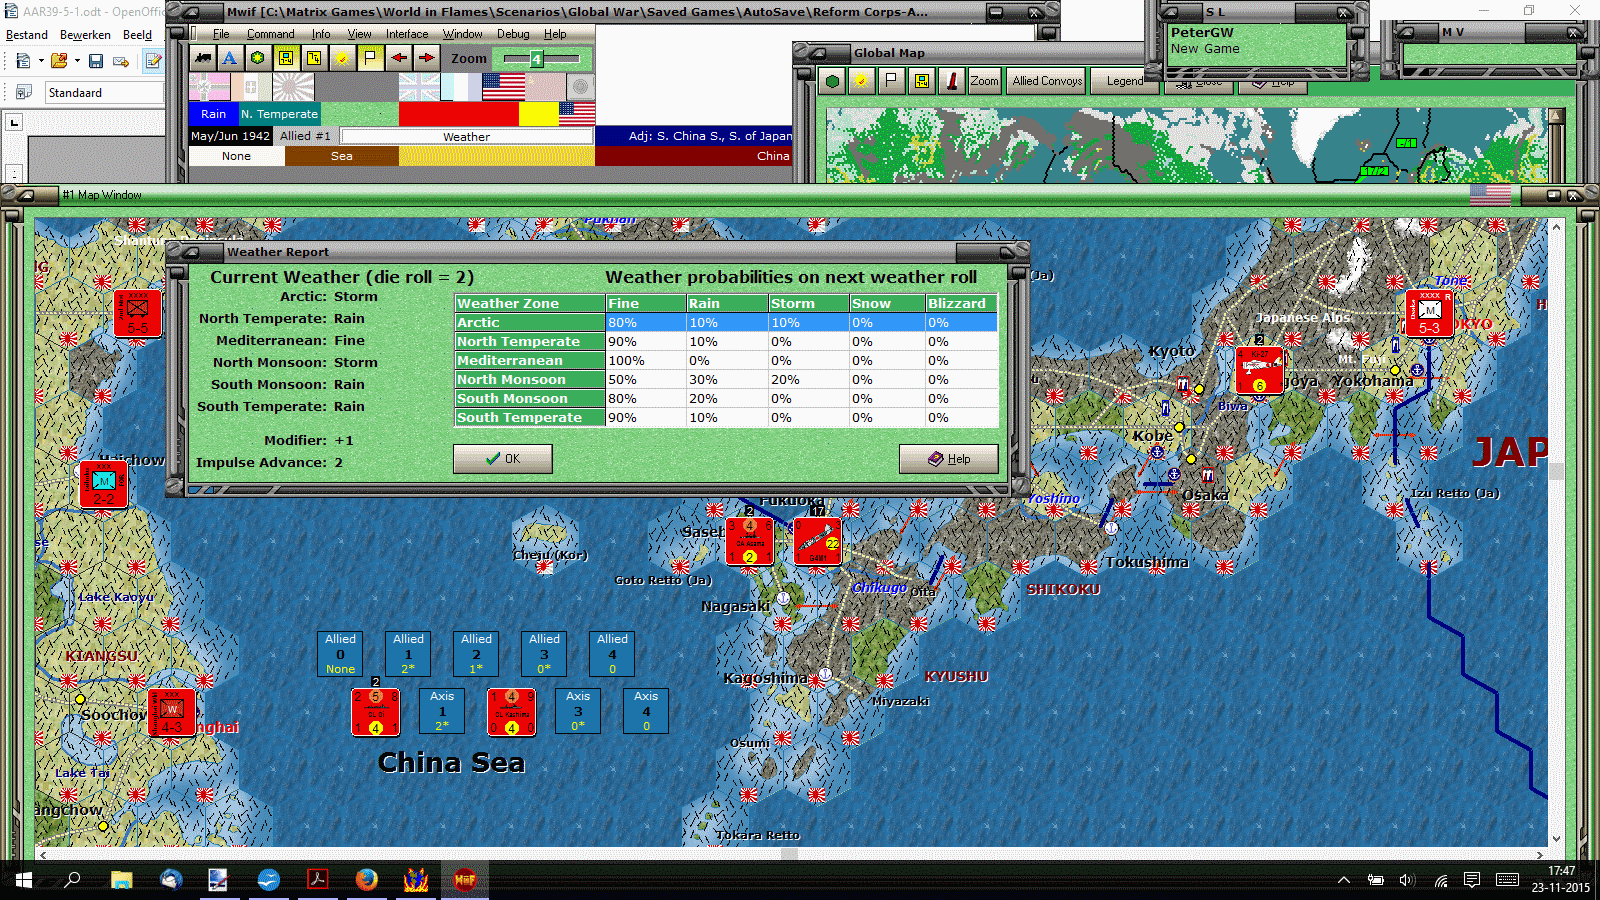Click the teal N. Temperate zone swatch
This screenshot has width=1600, height=900.
click(279, 114)
